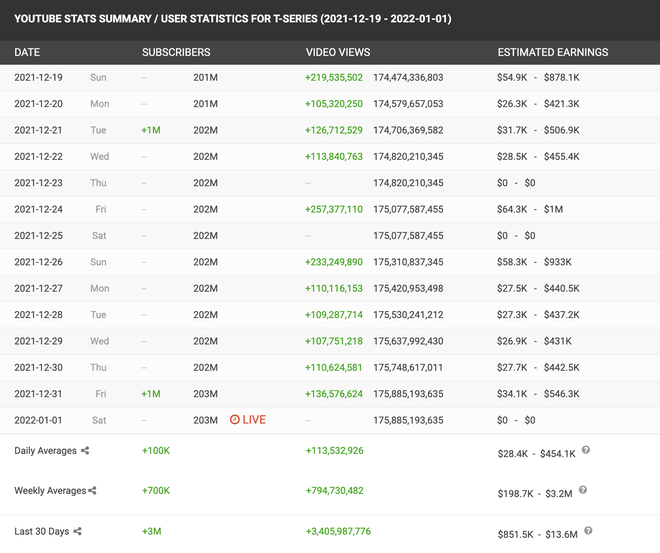The image size is (660, 553).
Task: Click views gain +136,576,624
Action: tap(334, 394)
